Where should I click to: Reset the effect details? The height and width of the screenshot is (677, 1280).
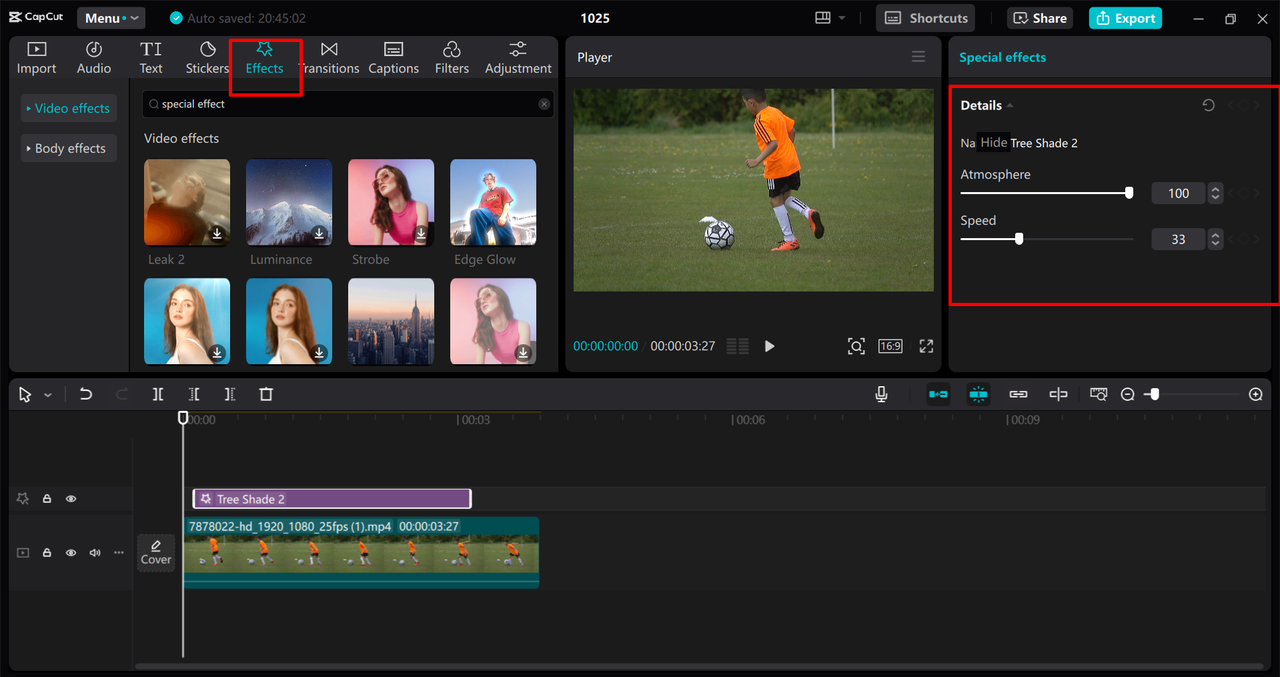(1208, 105)
